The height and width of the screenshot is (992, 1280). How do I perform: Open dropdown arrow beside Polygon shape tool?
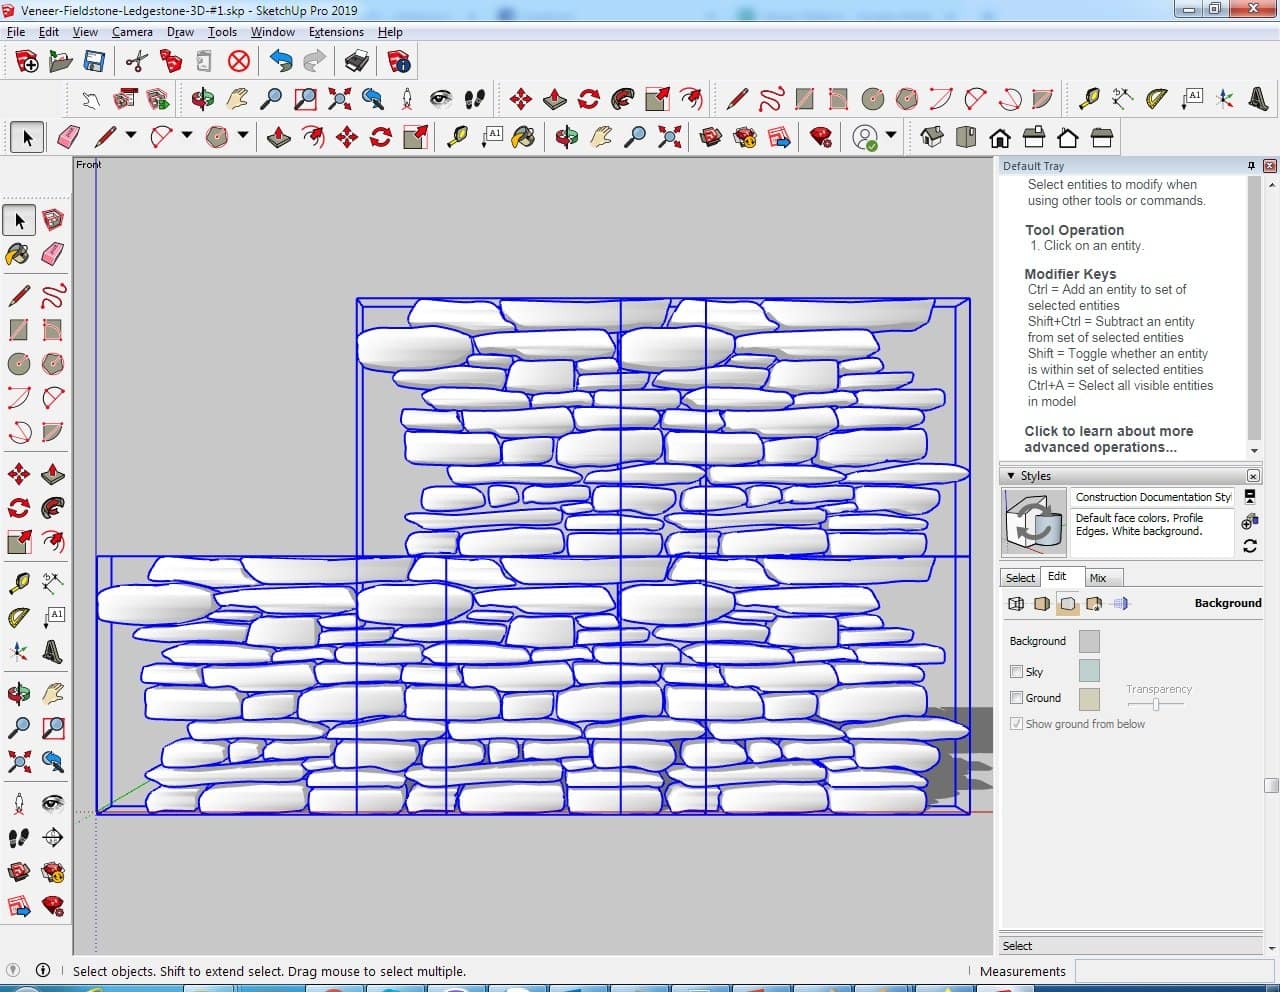click(243, 136)
